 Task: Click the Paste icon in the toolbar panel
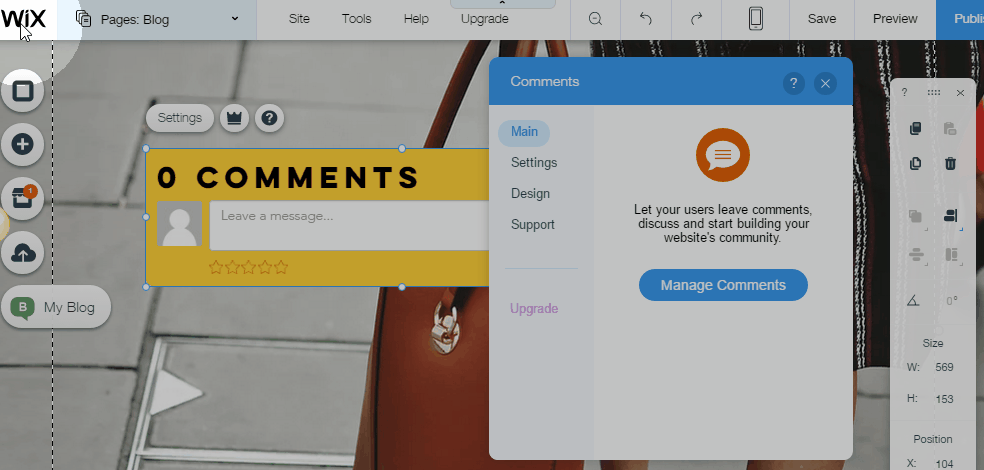coord(950,129)
